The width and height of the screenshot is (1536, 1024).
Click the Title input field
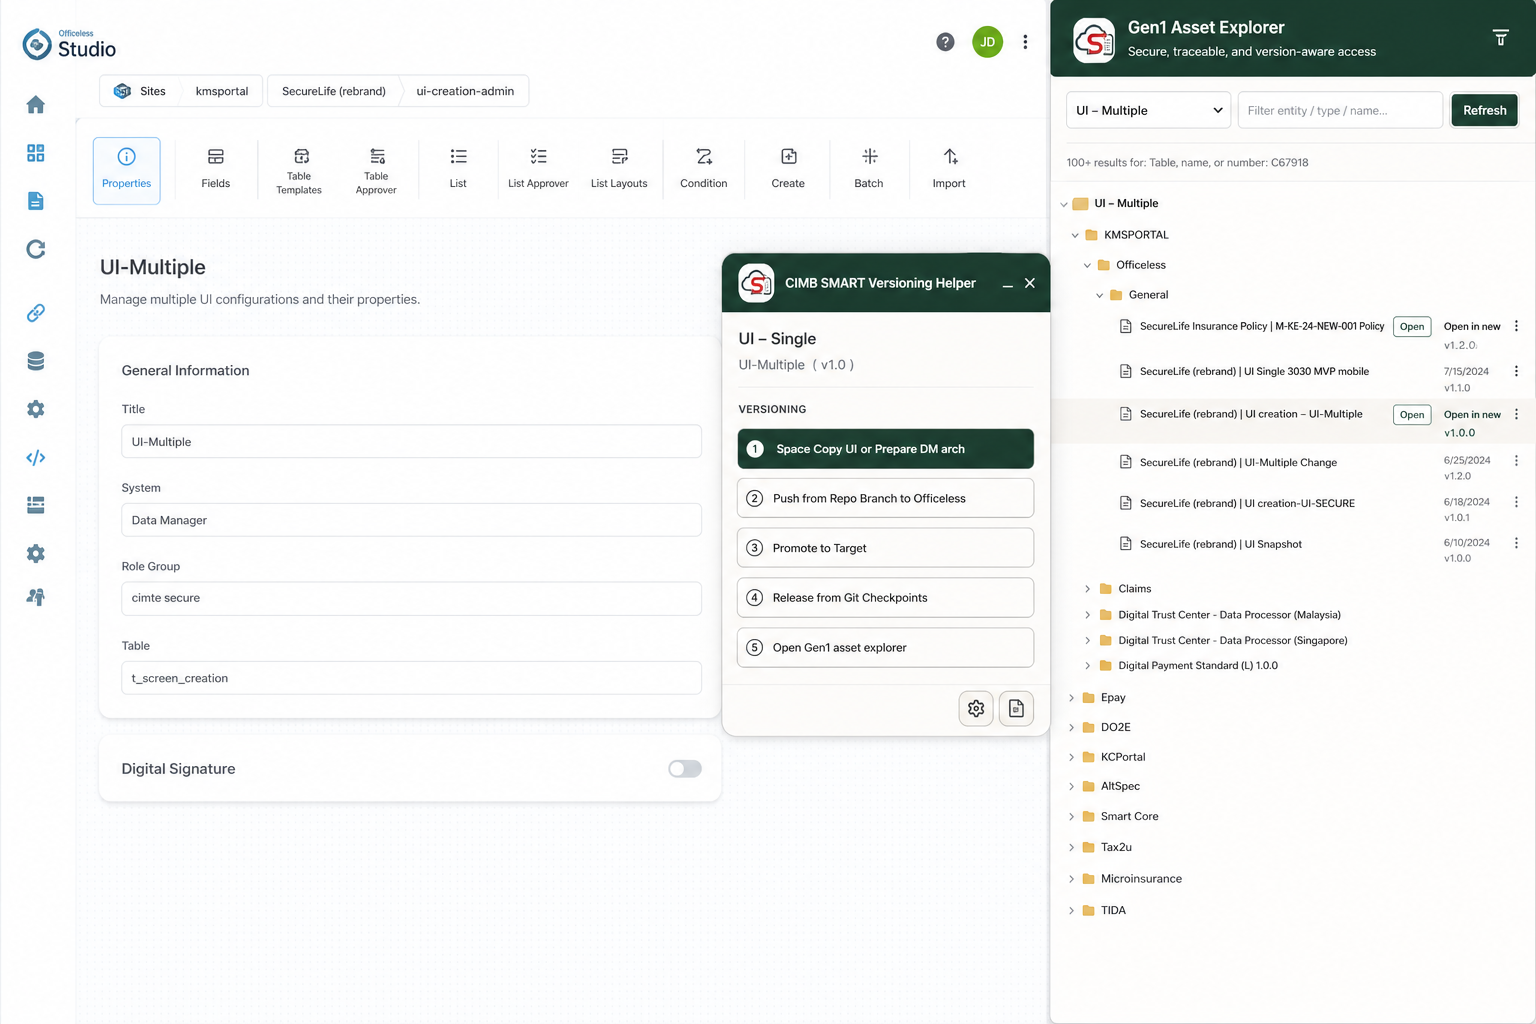click(x=411, y=442)
